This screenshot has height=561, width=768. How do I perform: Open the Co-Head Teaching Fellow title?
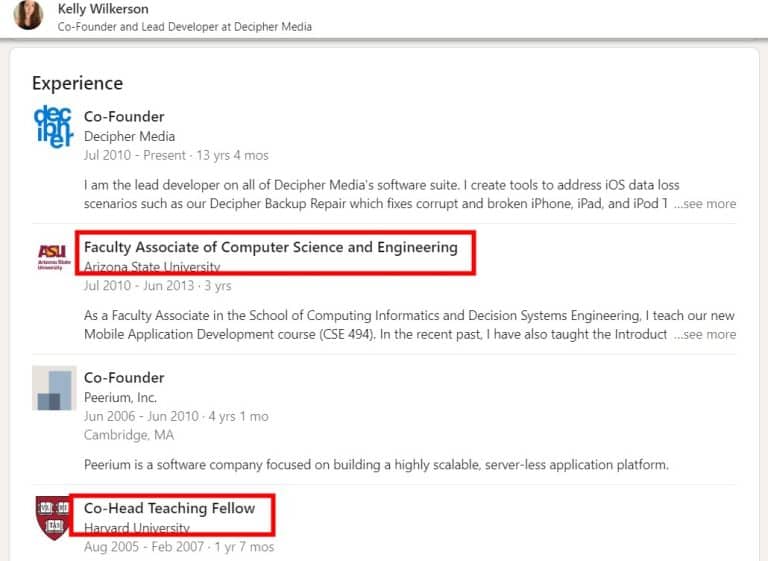pyautogui.click(x=169, y=508)
